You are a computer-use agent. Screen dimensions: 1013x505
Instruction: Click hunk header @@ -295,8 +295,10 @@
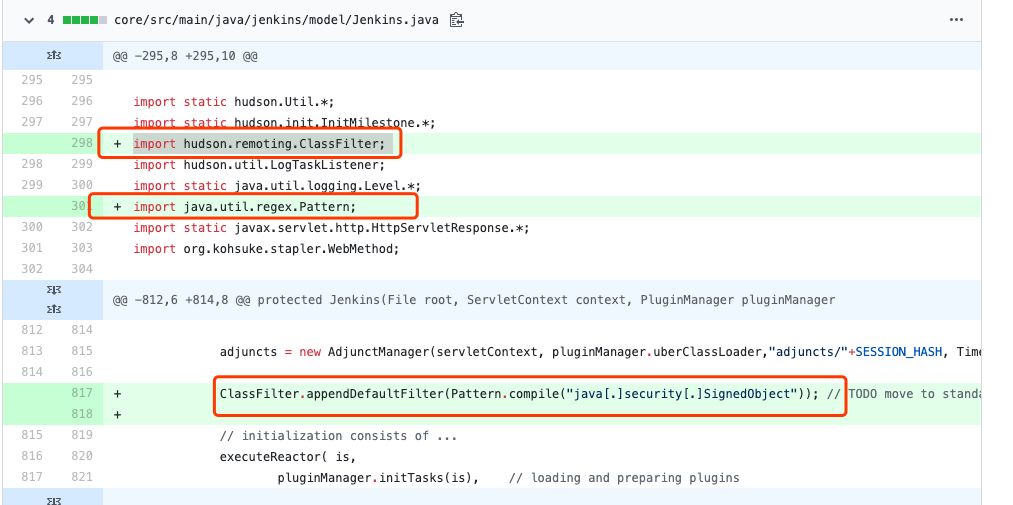tap(185, 56)
